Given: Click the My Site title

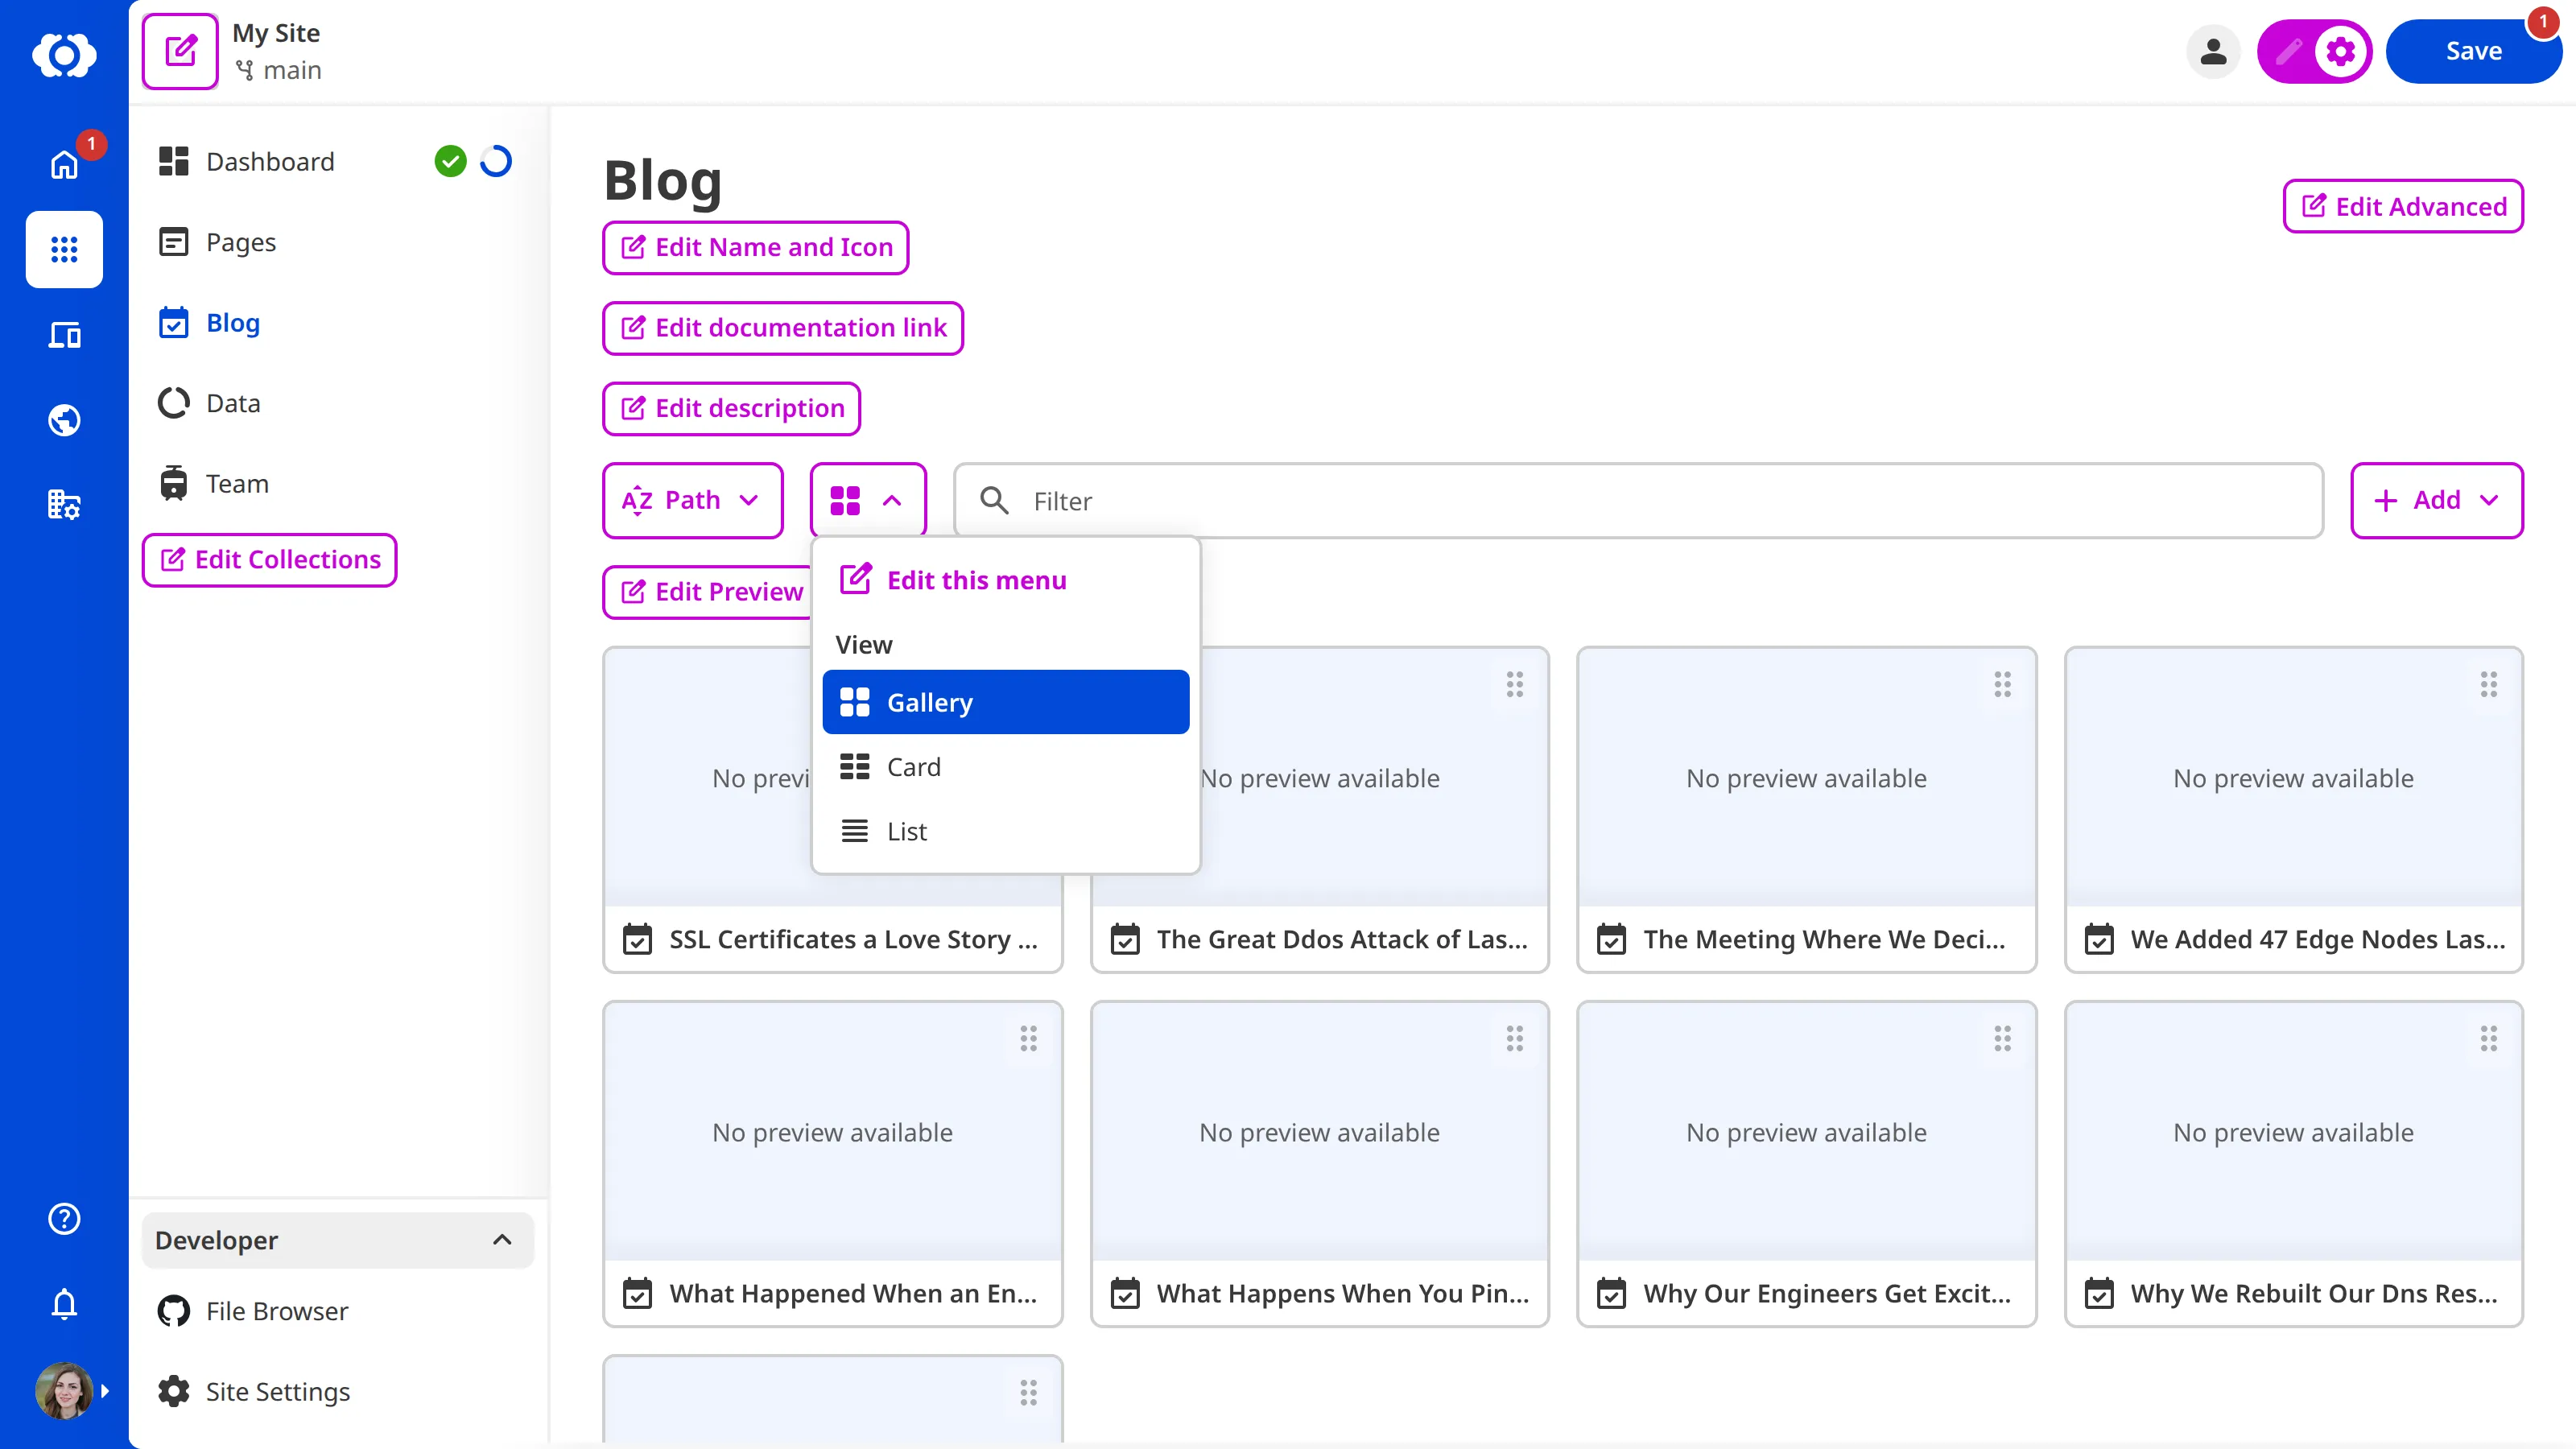Looking at the screenshot, I should pos(276,33).
